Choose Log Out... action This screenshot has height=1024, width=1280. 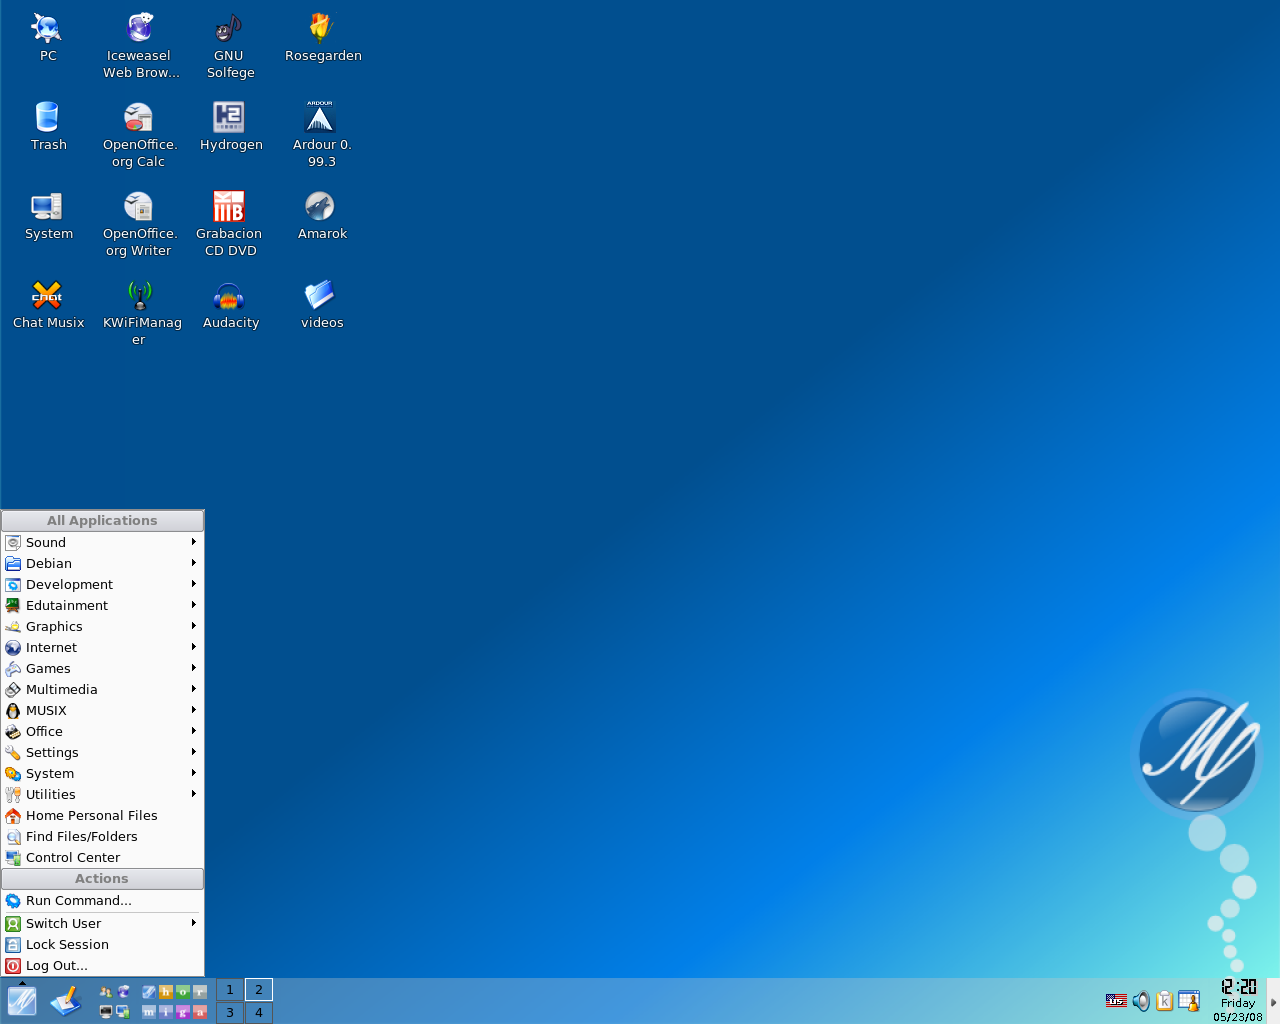(x=102, y=965)
